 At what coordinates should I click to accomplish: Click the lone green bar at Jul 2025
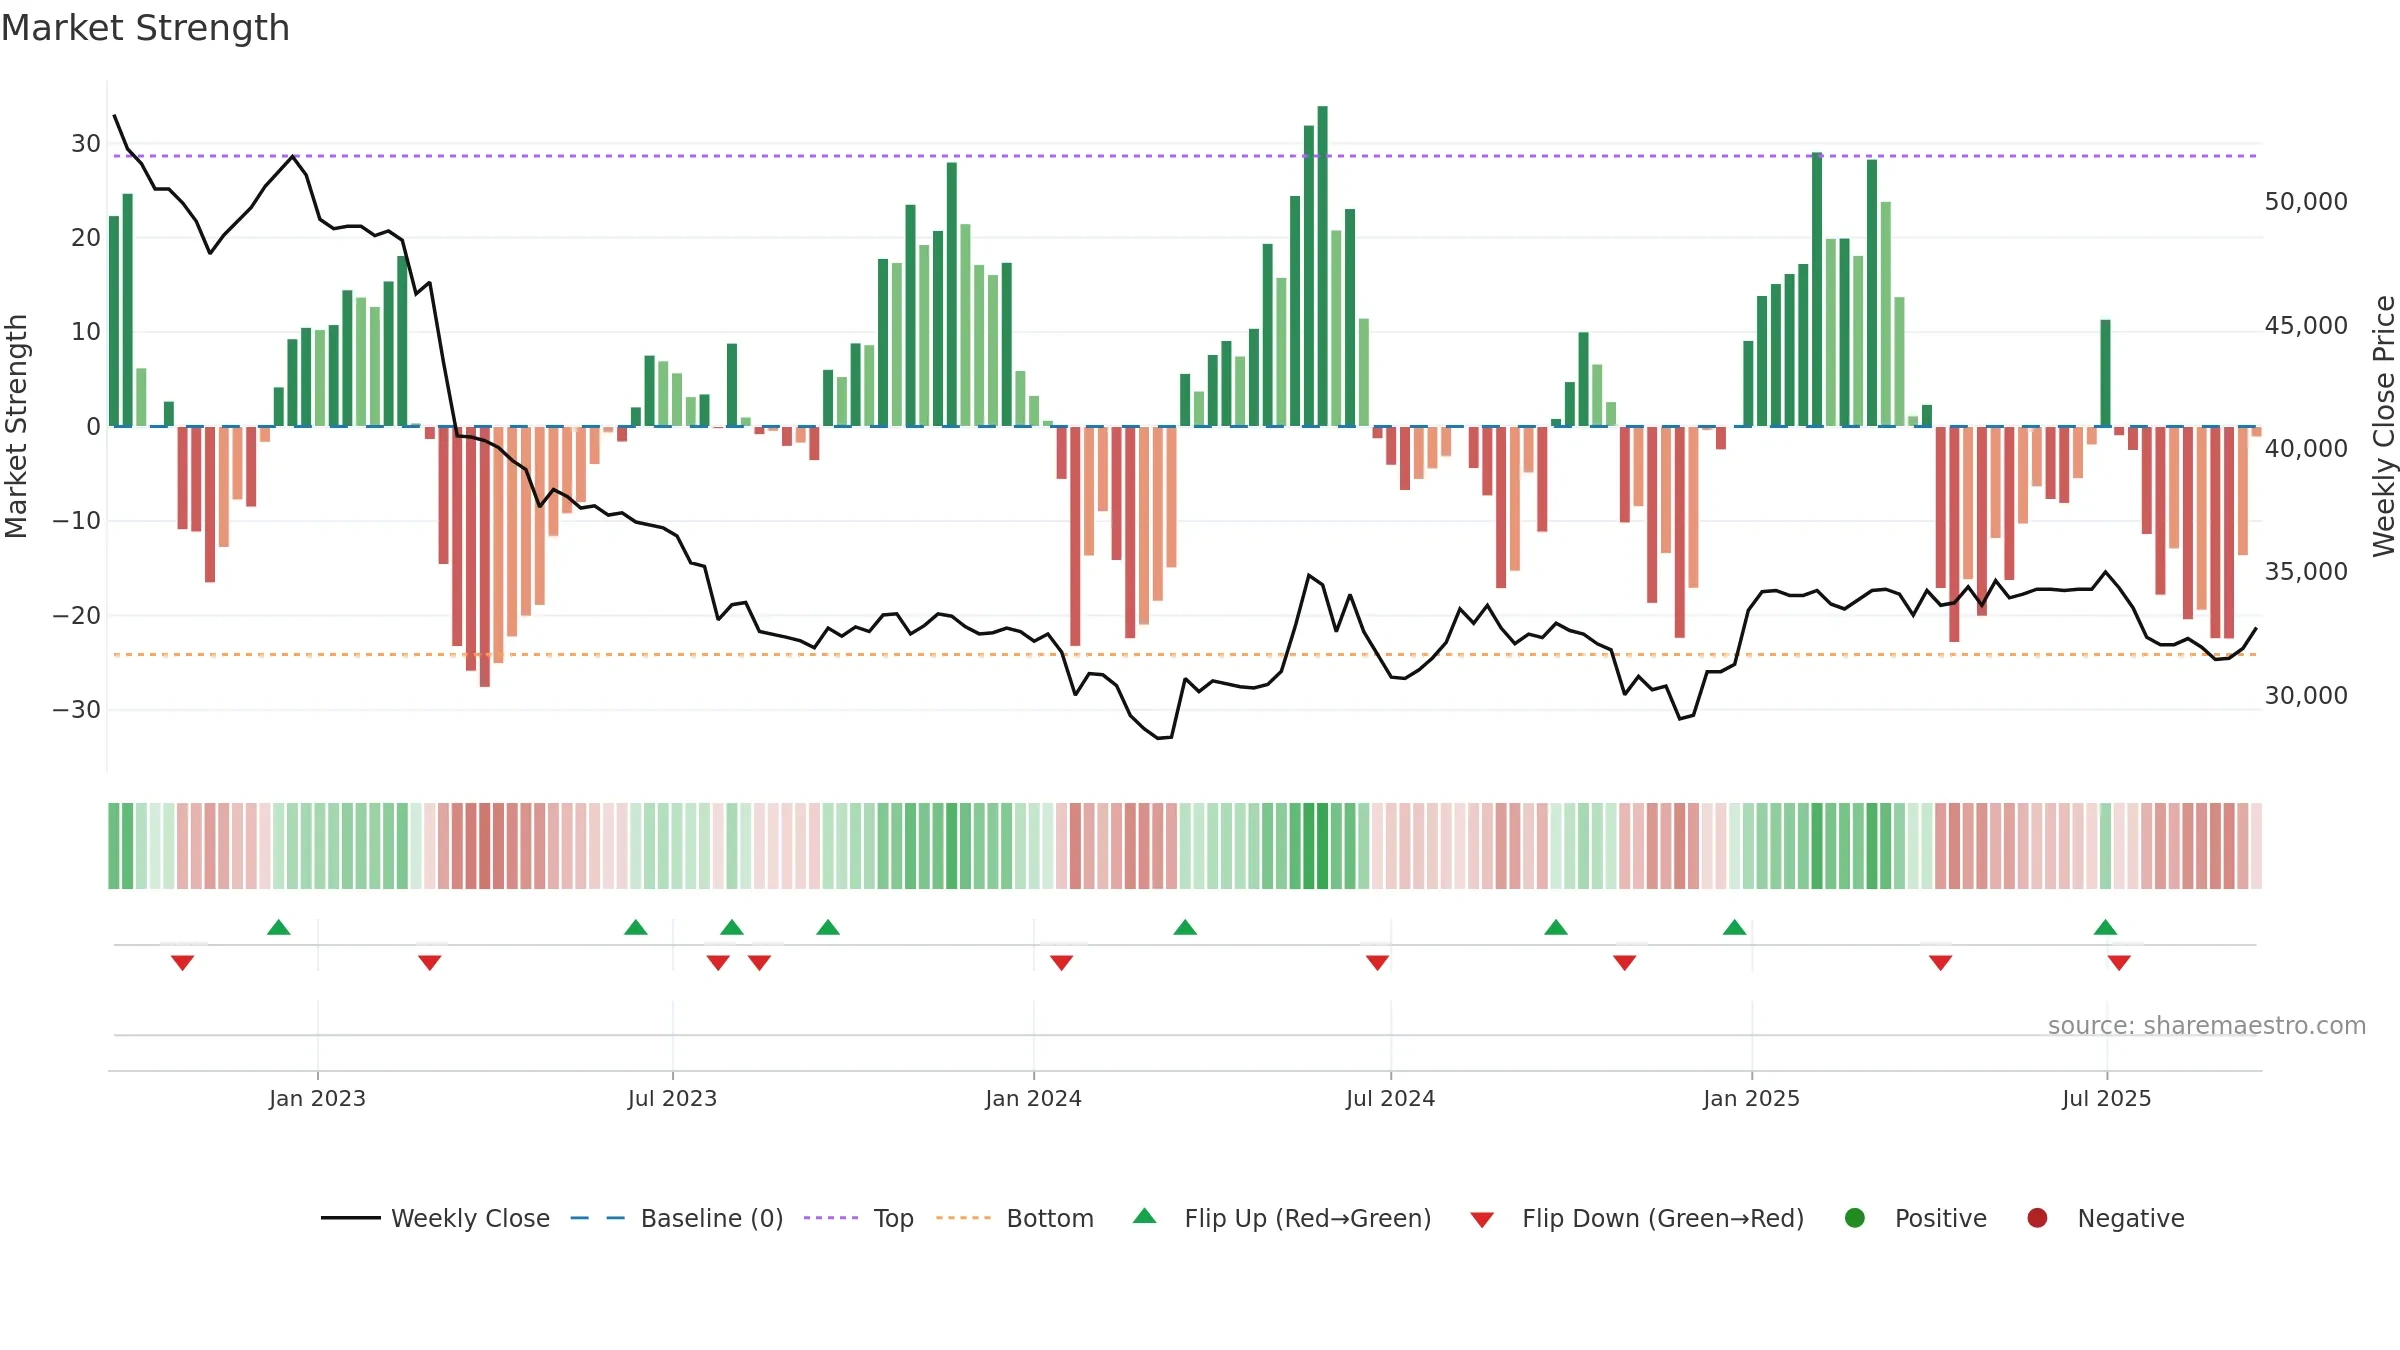(2105, 373)
